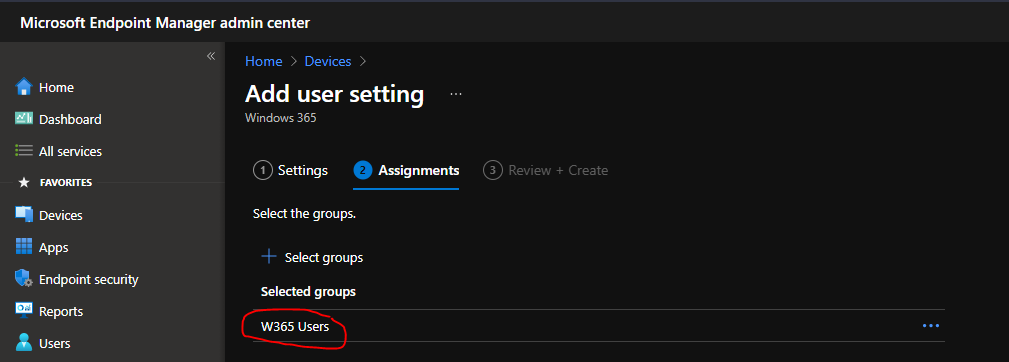
Task: Click the Endpoint security shield icon
Action: tap(24, 279)
